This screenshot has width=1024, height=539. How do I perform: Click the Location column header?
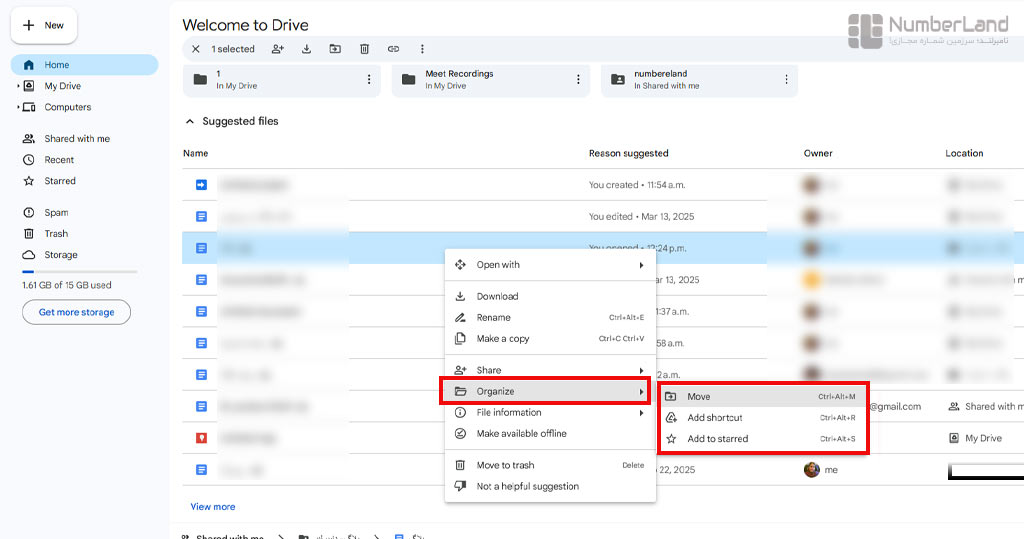[964, 153]
